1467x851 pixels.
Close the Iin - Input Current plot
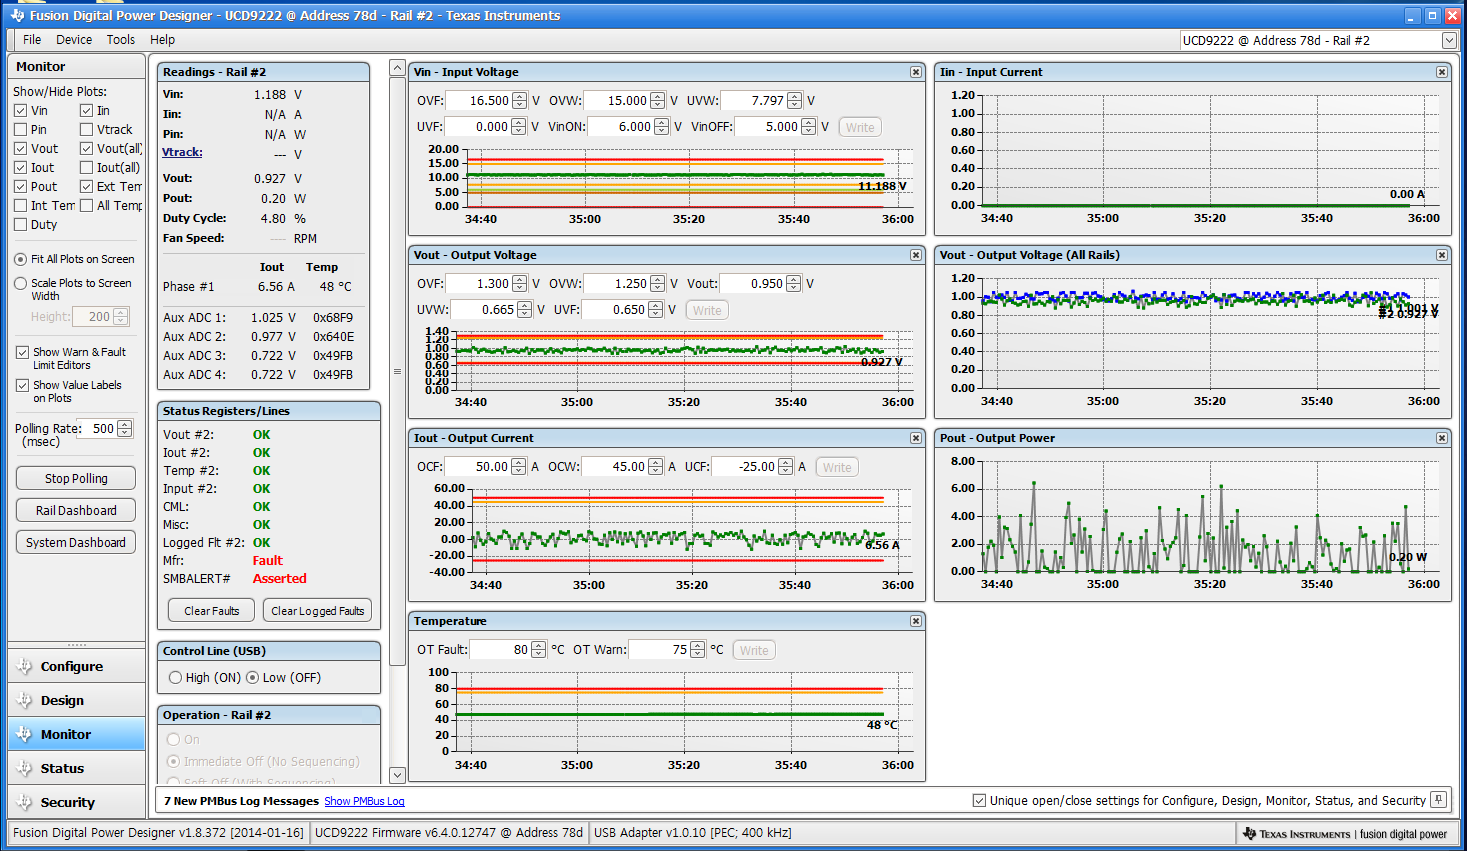(x=1441, y=72)
